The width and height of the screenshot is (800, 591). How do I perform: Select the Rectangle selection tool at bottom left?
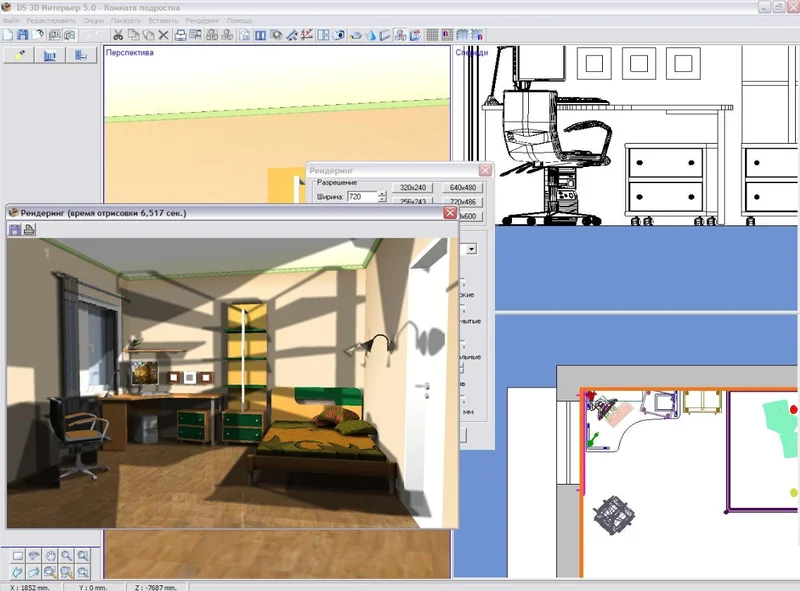18,556
